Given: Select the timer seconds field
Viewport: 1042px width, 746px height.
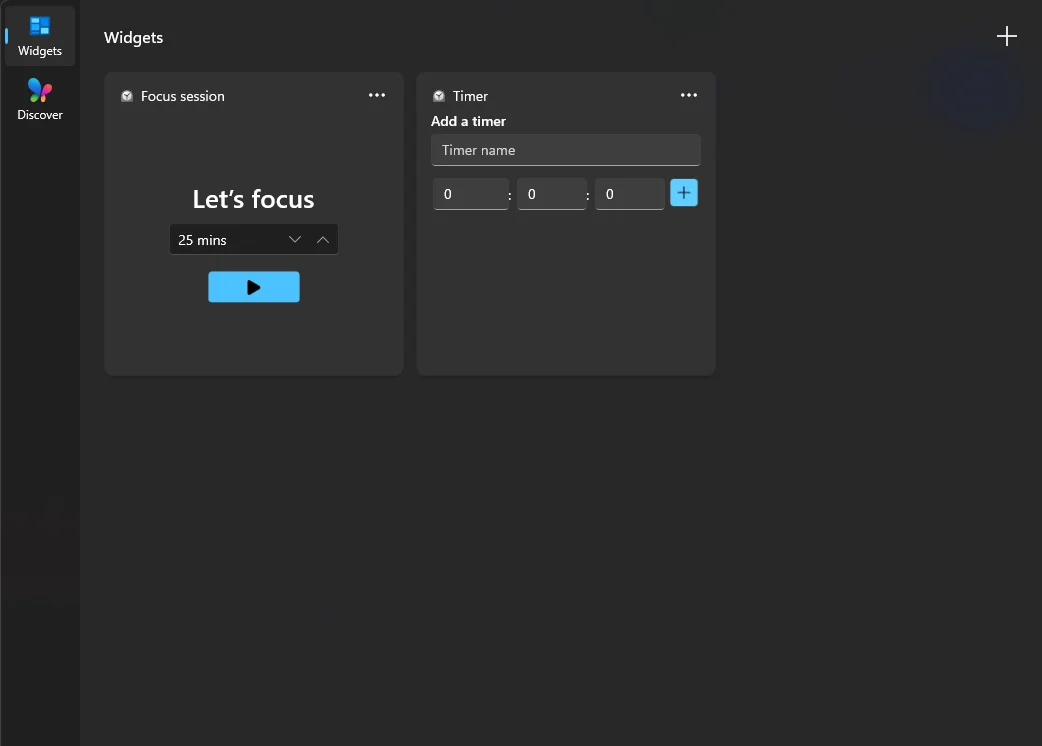Looking at the screenshot, I should pos(629,194).
